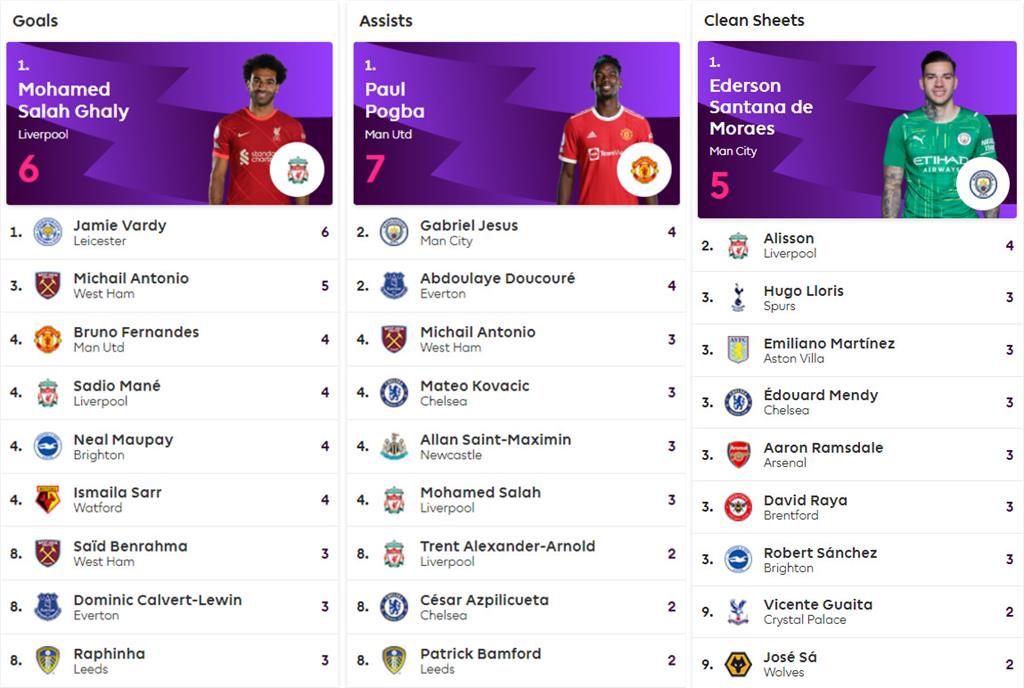Click the Leeds badge next to Raphinha

pyautogui.click(x=47, y=660)
